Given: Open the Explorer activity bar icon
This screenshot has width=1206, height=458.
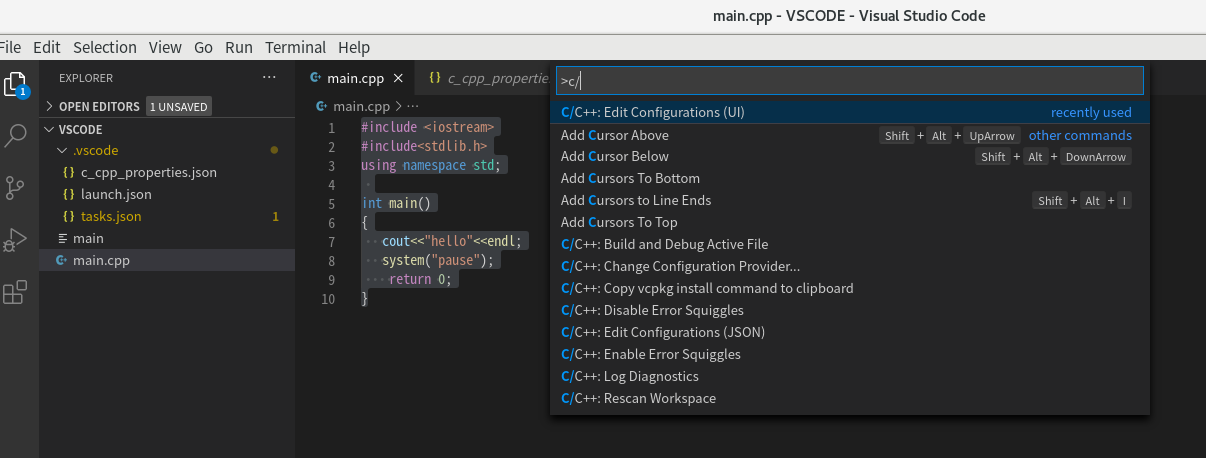Looking at the screenshot, I should [15, 84].
